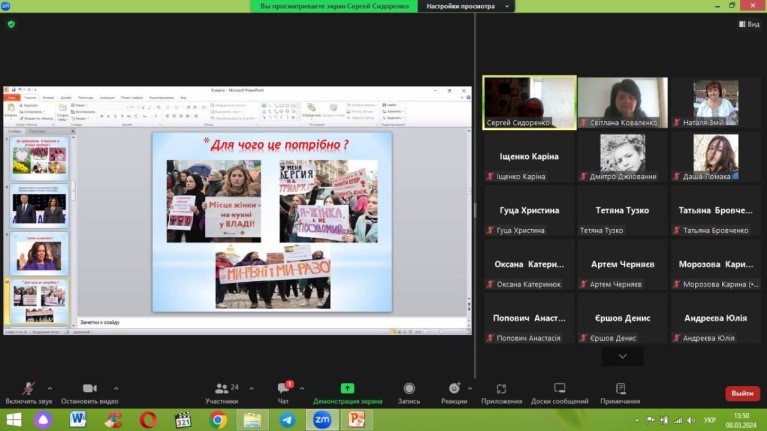The width and height of the screenshot is (767, 431).
Task: Show more participants with down chevron
Action: tap(622, 356)
